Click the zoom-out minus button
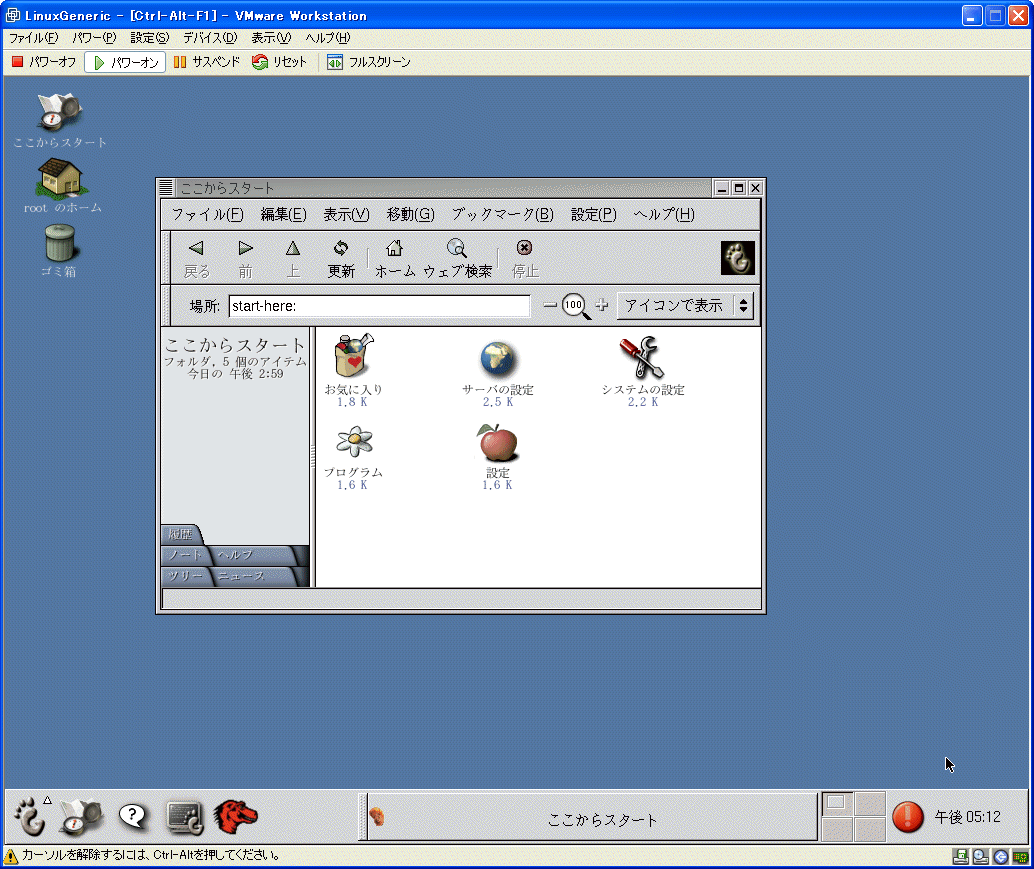 point(549,305)
